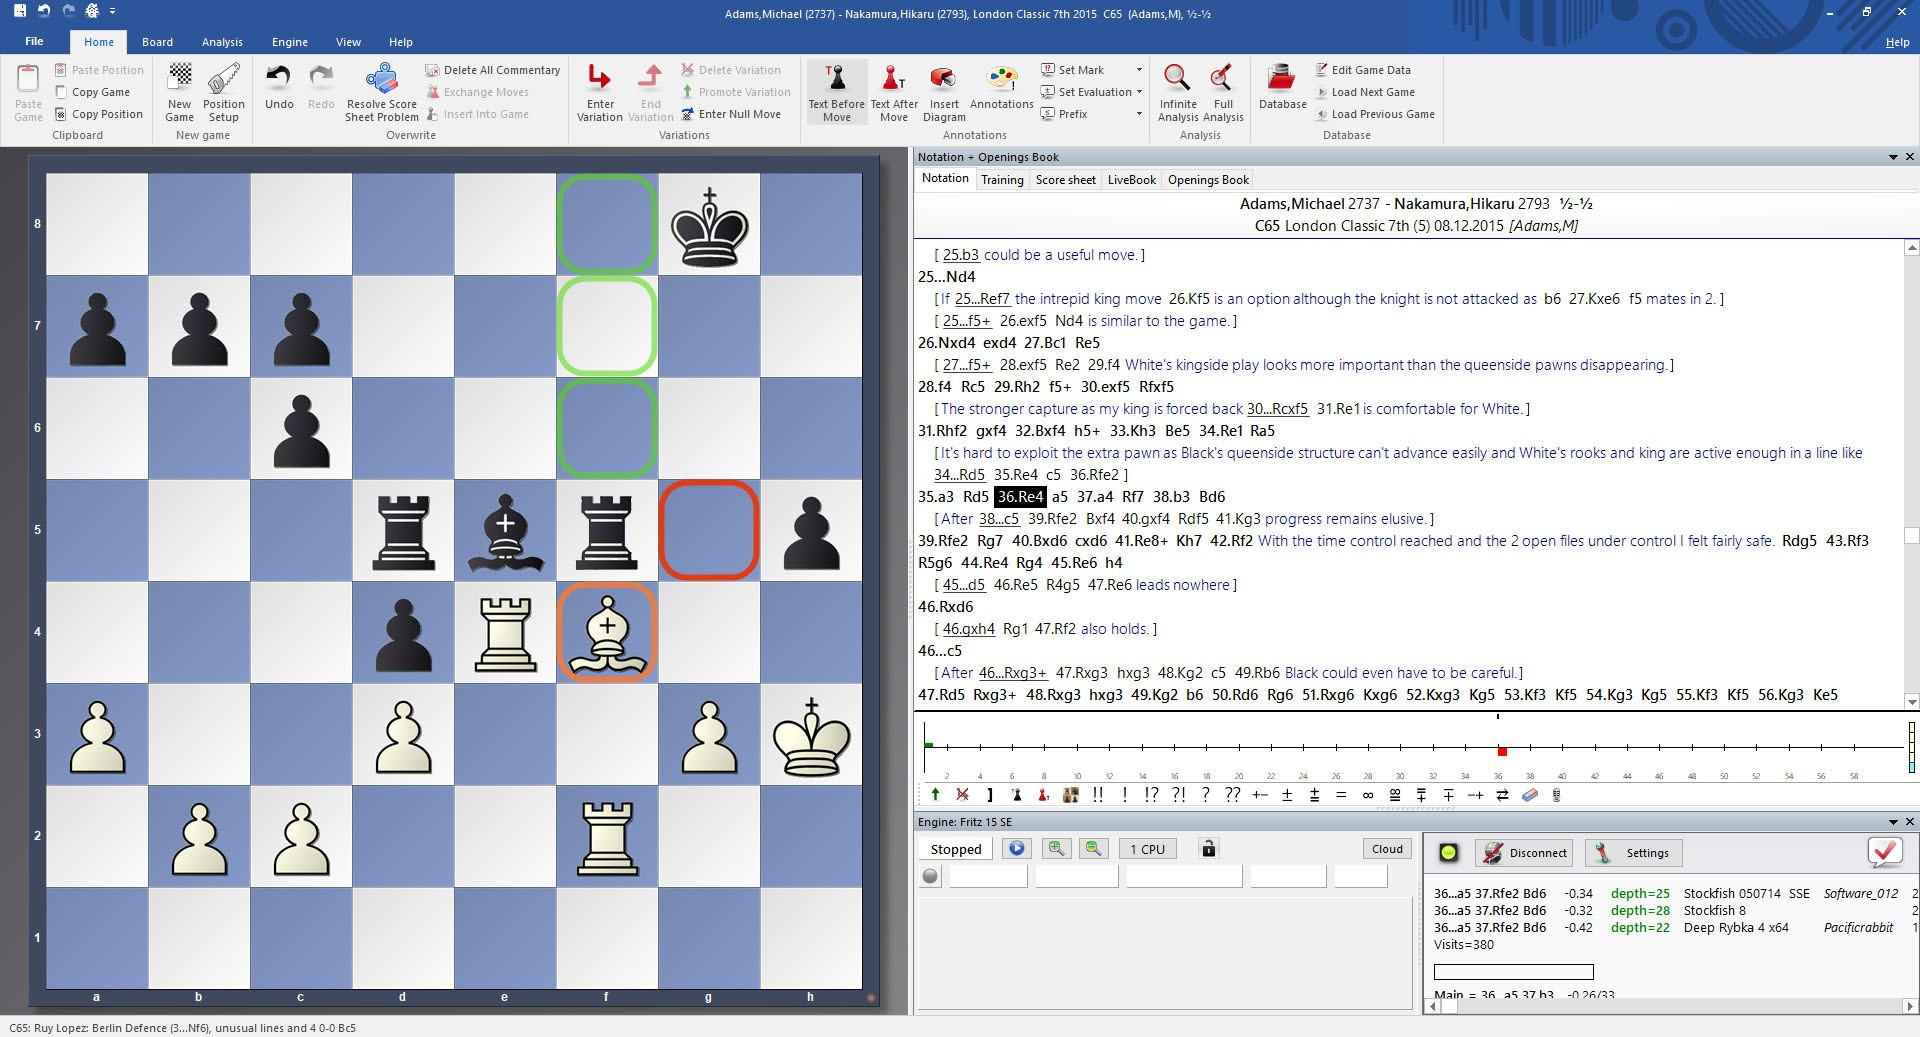Open engine Settings
Image resolution: width=1920 pixels, height=1037 pixels.
(x=1633, y=853)
